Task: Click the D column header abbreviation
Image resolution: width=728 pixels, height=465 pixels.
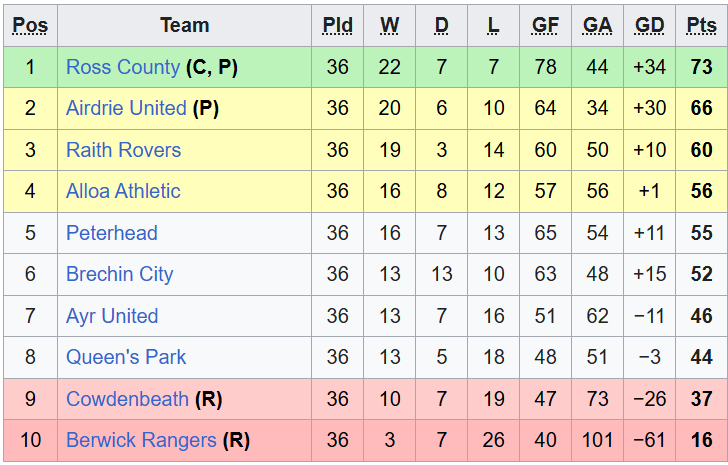Action: click(x=442, y=25)
